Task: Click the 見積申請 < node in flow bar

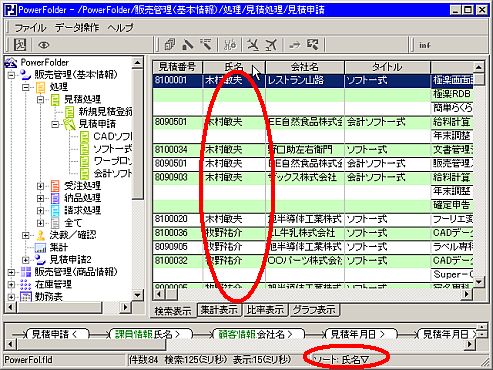Action: (57, 334)
